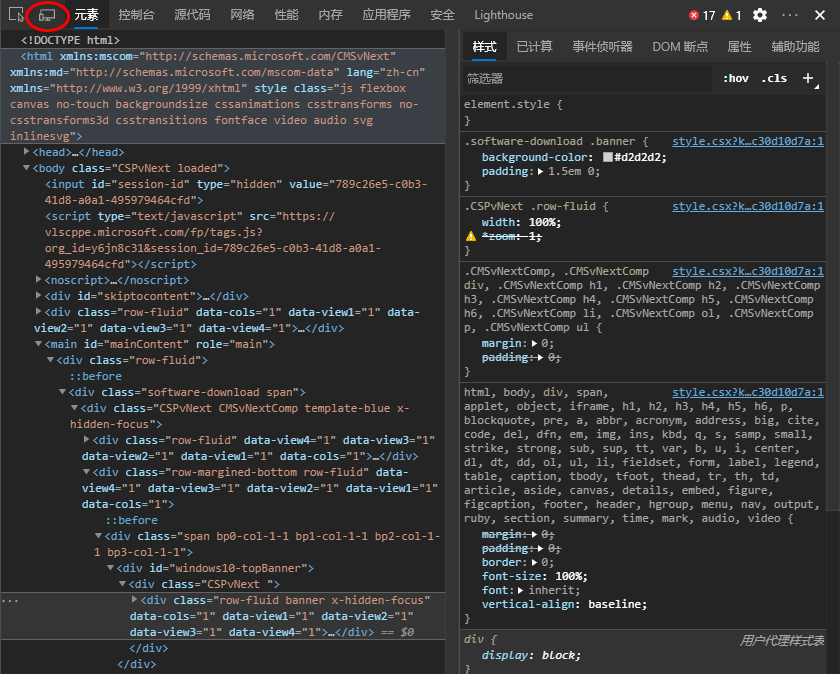
Task: Collapse the CSPvNext CMSvNextComp template-blue div
Action: click(74, 408)
